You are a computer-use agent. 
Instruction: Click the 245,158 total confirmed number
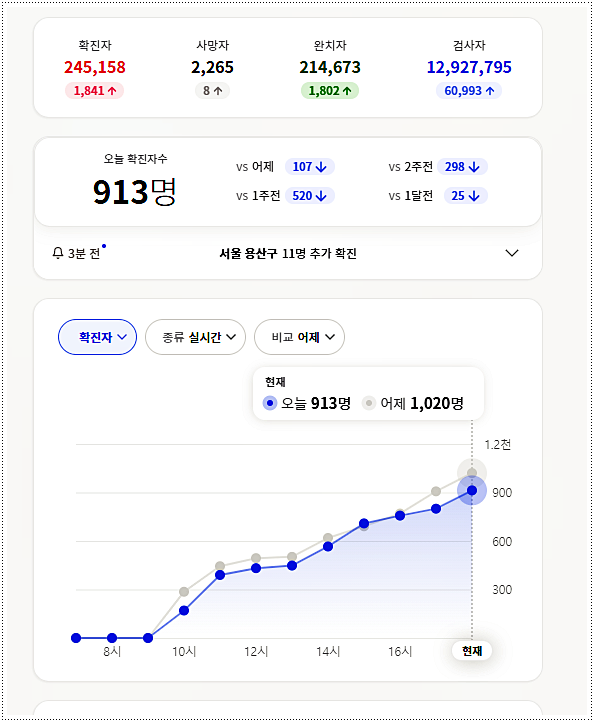tap(94, 67)
